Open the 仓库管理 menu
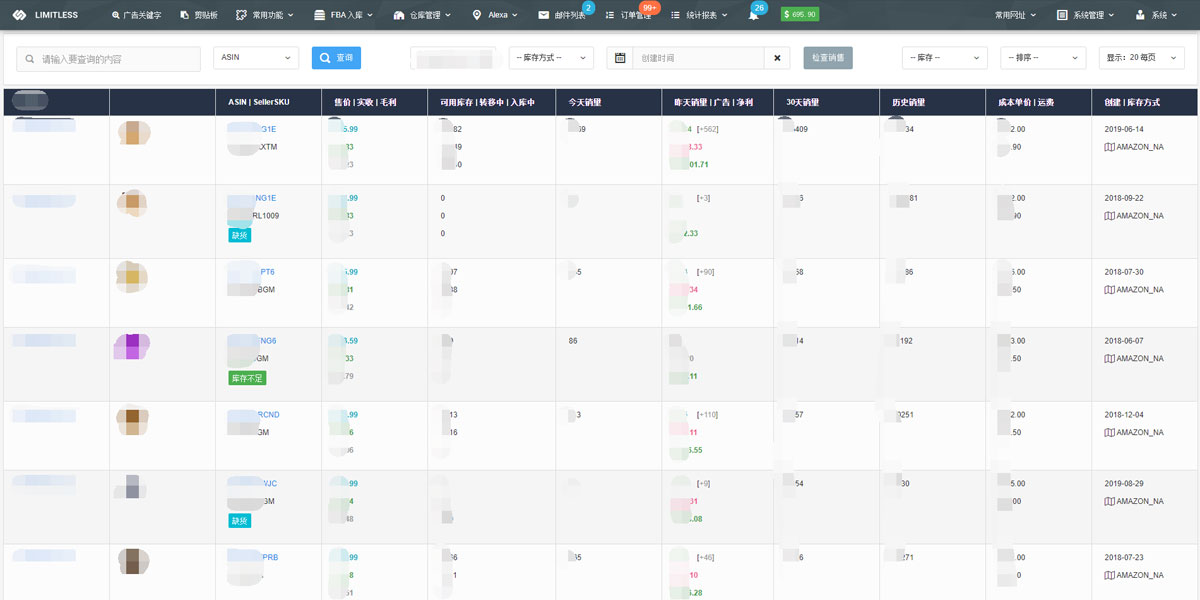1200x600 pixels. pyautogui.click(x=423, y=15)
